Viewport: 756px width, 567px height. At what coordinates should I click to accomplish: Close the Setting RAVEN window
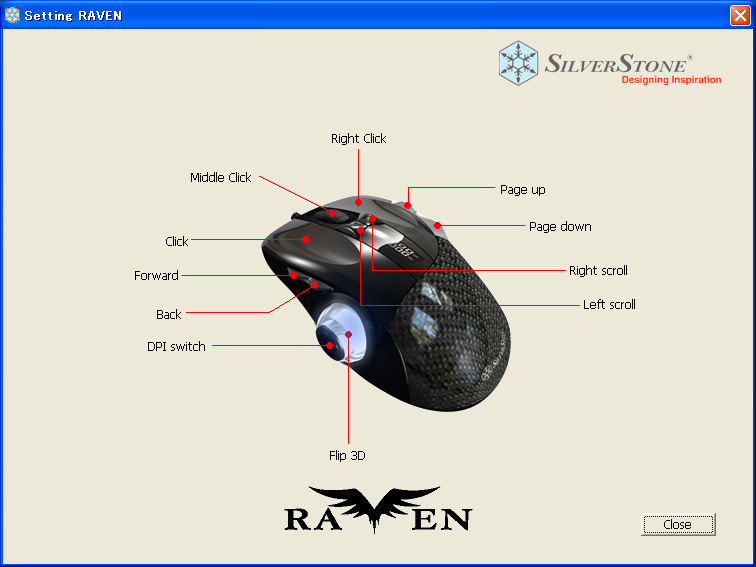point(740,15)
